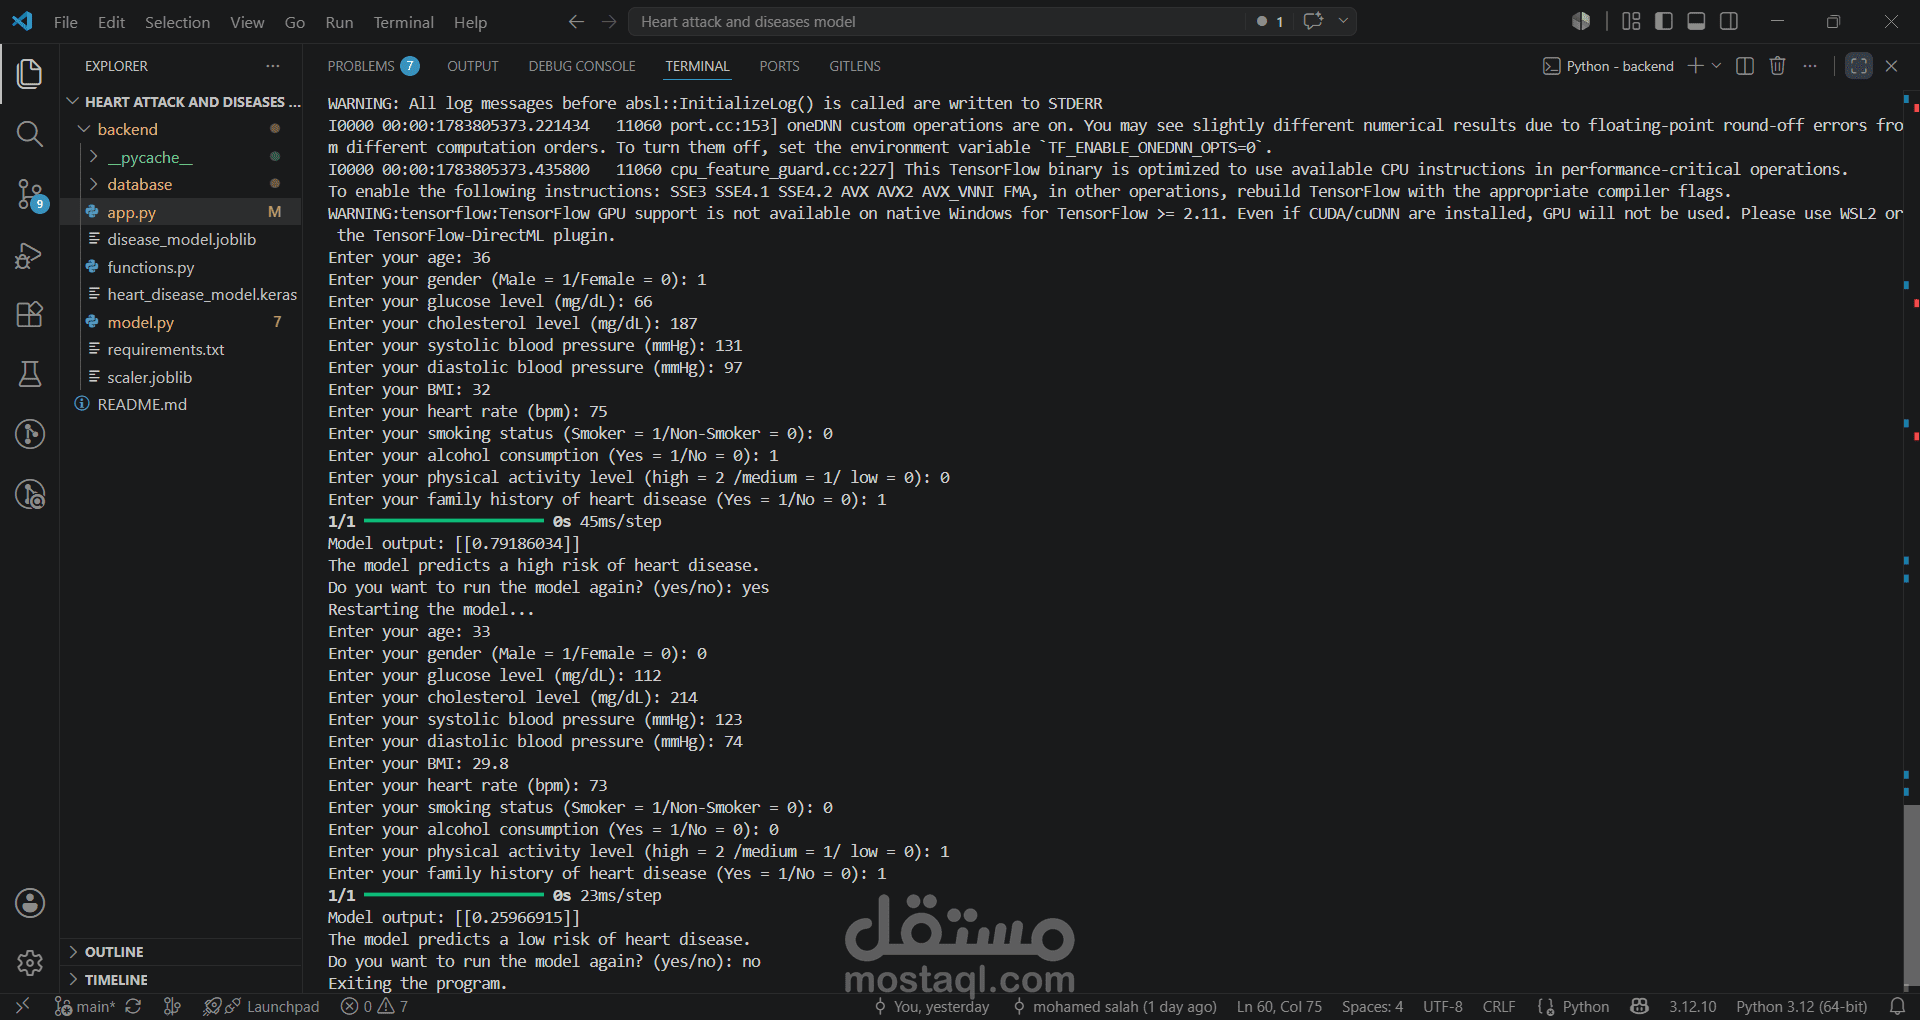Viewport: 1920px width, 1020px height.
Task: Open the Selection menu
Action: point(177,22)
